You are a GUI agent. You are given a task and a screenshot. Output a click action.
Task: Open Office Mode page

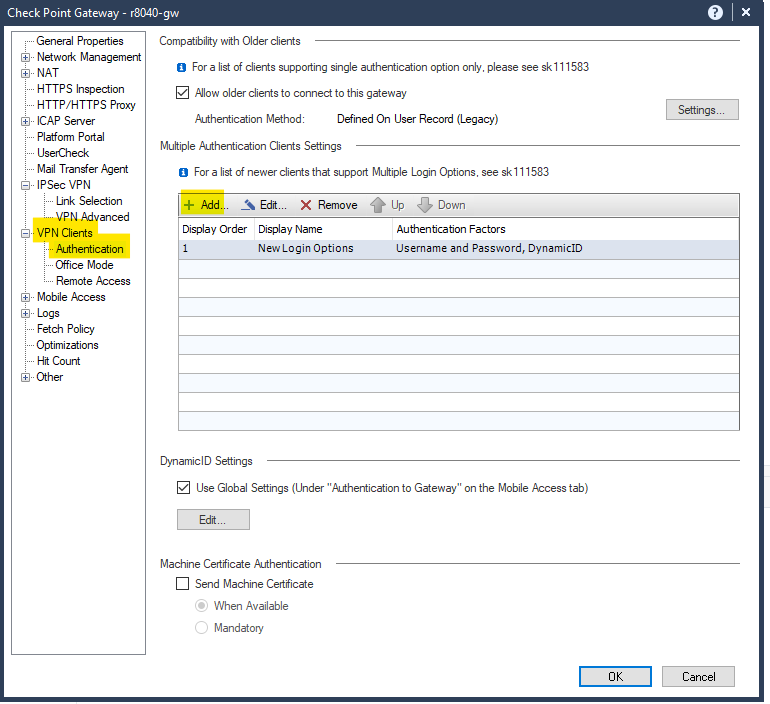tap(84, 265)
